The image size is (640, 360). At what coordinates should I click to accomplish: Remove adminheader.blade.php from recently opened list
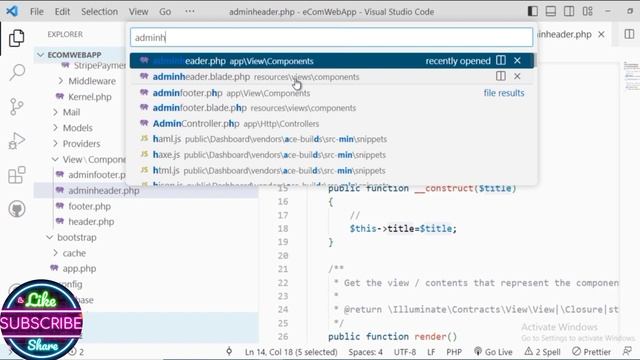517,76
